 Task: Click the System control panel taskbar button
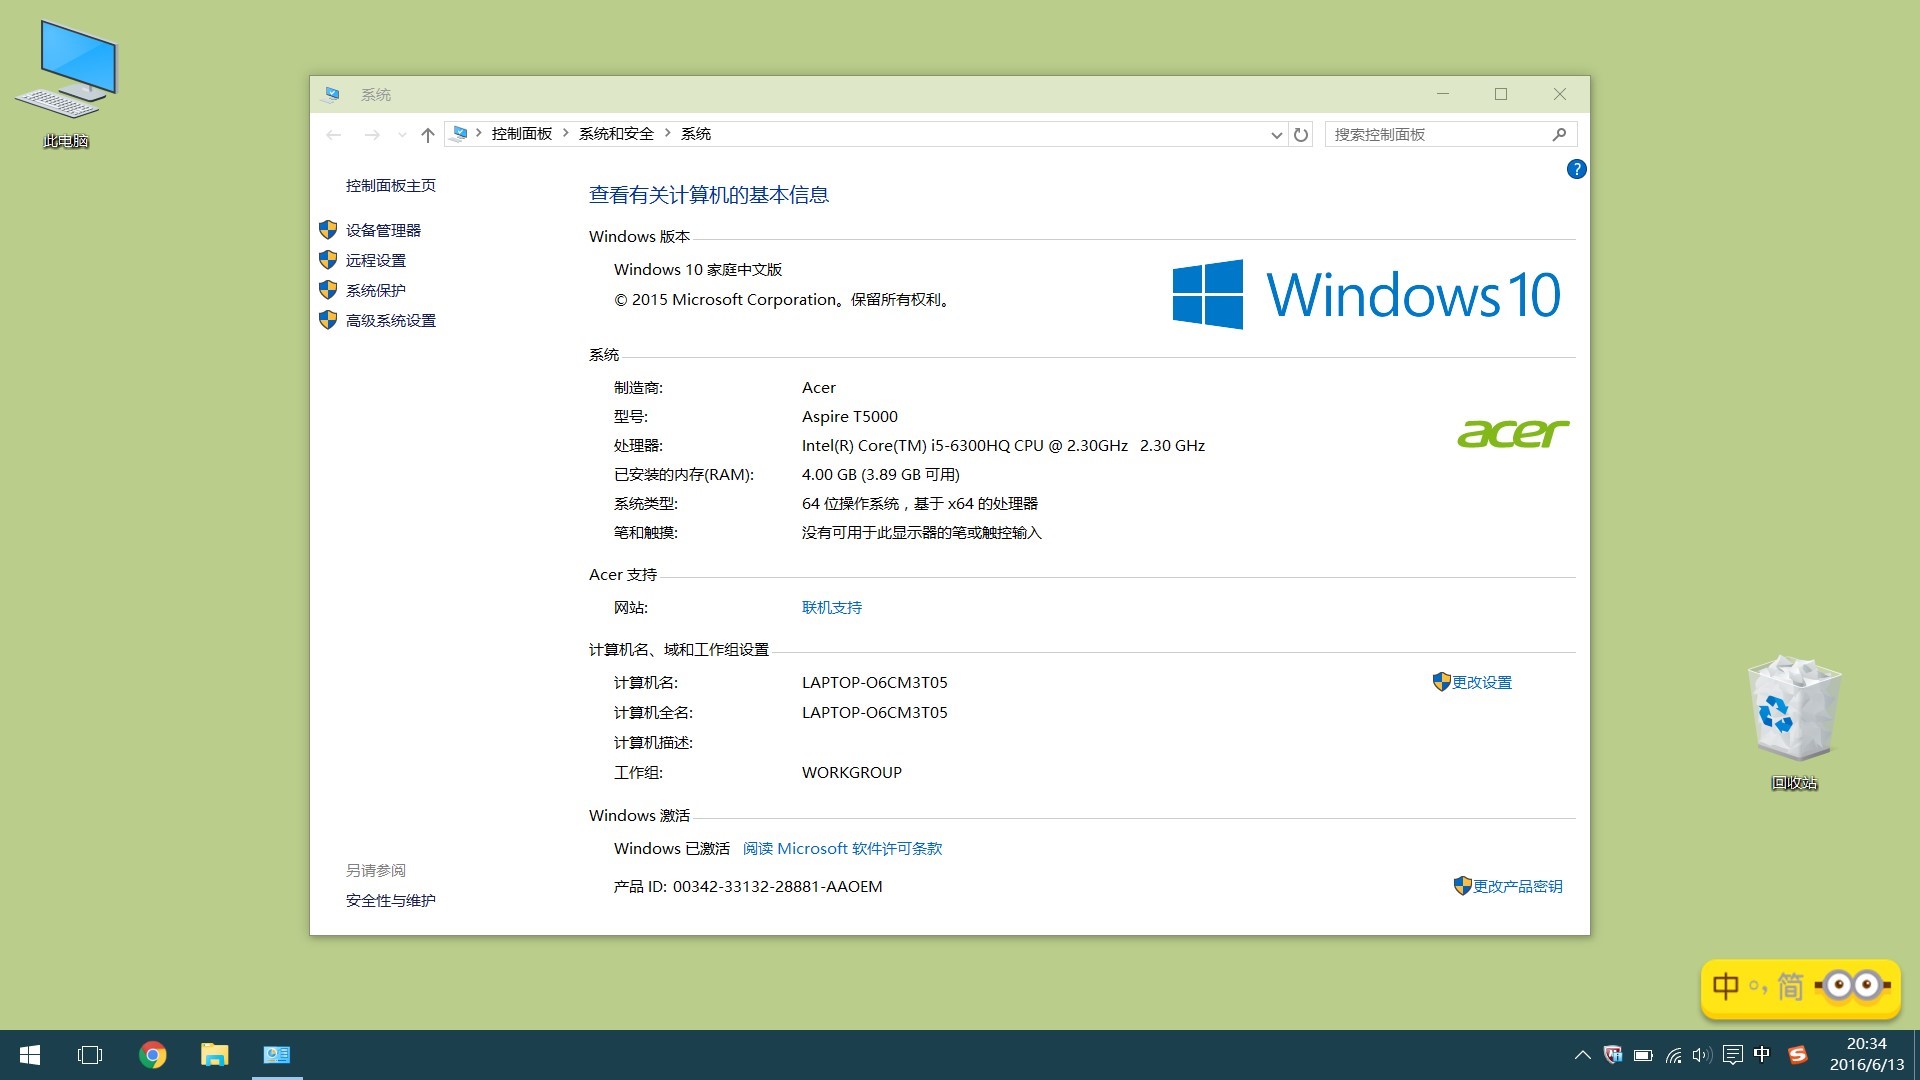(276, 1055)
